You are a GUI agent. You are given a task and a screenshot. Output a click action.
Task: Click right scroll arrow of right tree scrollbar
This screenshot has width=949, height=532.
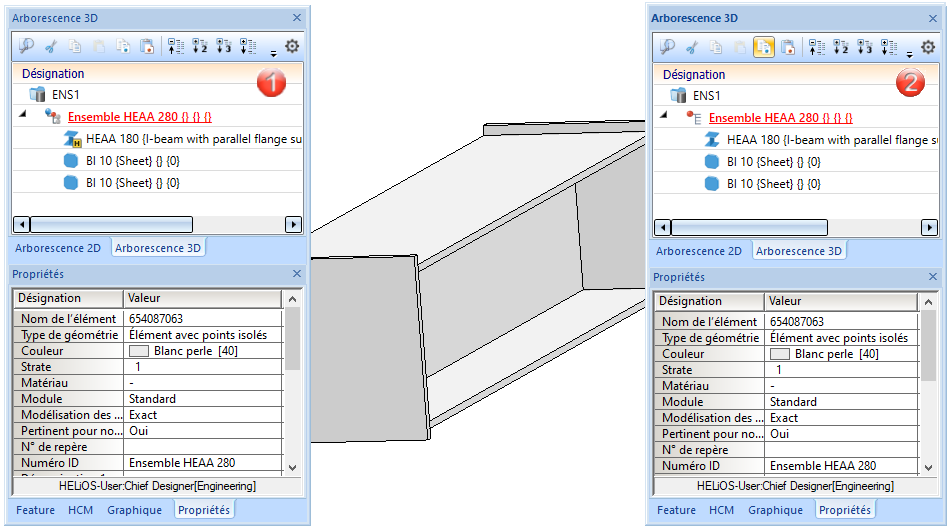[929, 228]
